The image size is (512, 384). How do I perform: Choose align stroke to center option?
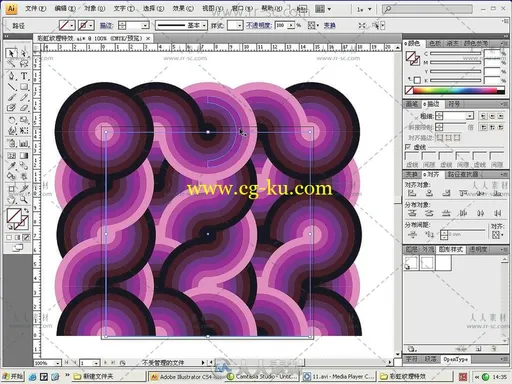[x=440, y=137]
